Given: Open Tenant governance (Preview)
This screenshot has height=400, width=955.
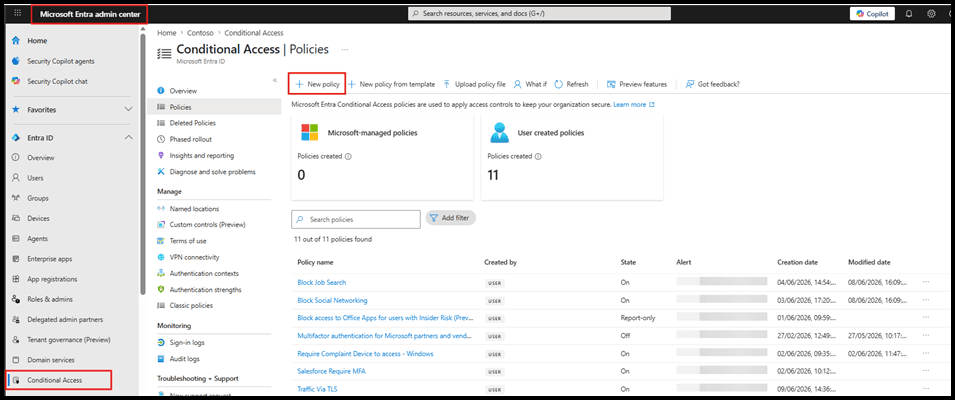Looking at the screenshot, I should (x=68, y=340).
